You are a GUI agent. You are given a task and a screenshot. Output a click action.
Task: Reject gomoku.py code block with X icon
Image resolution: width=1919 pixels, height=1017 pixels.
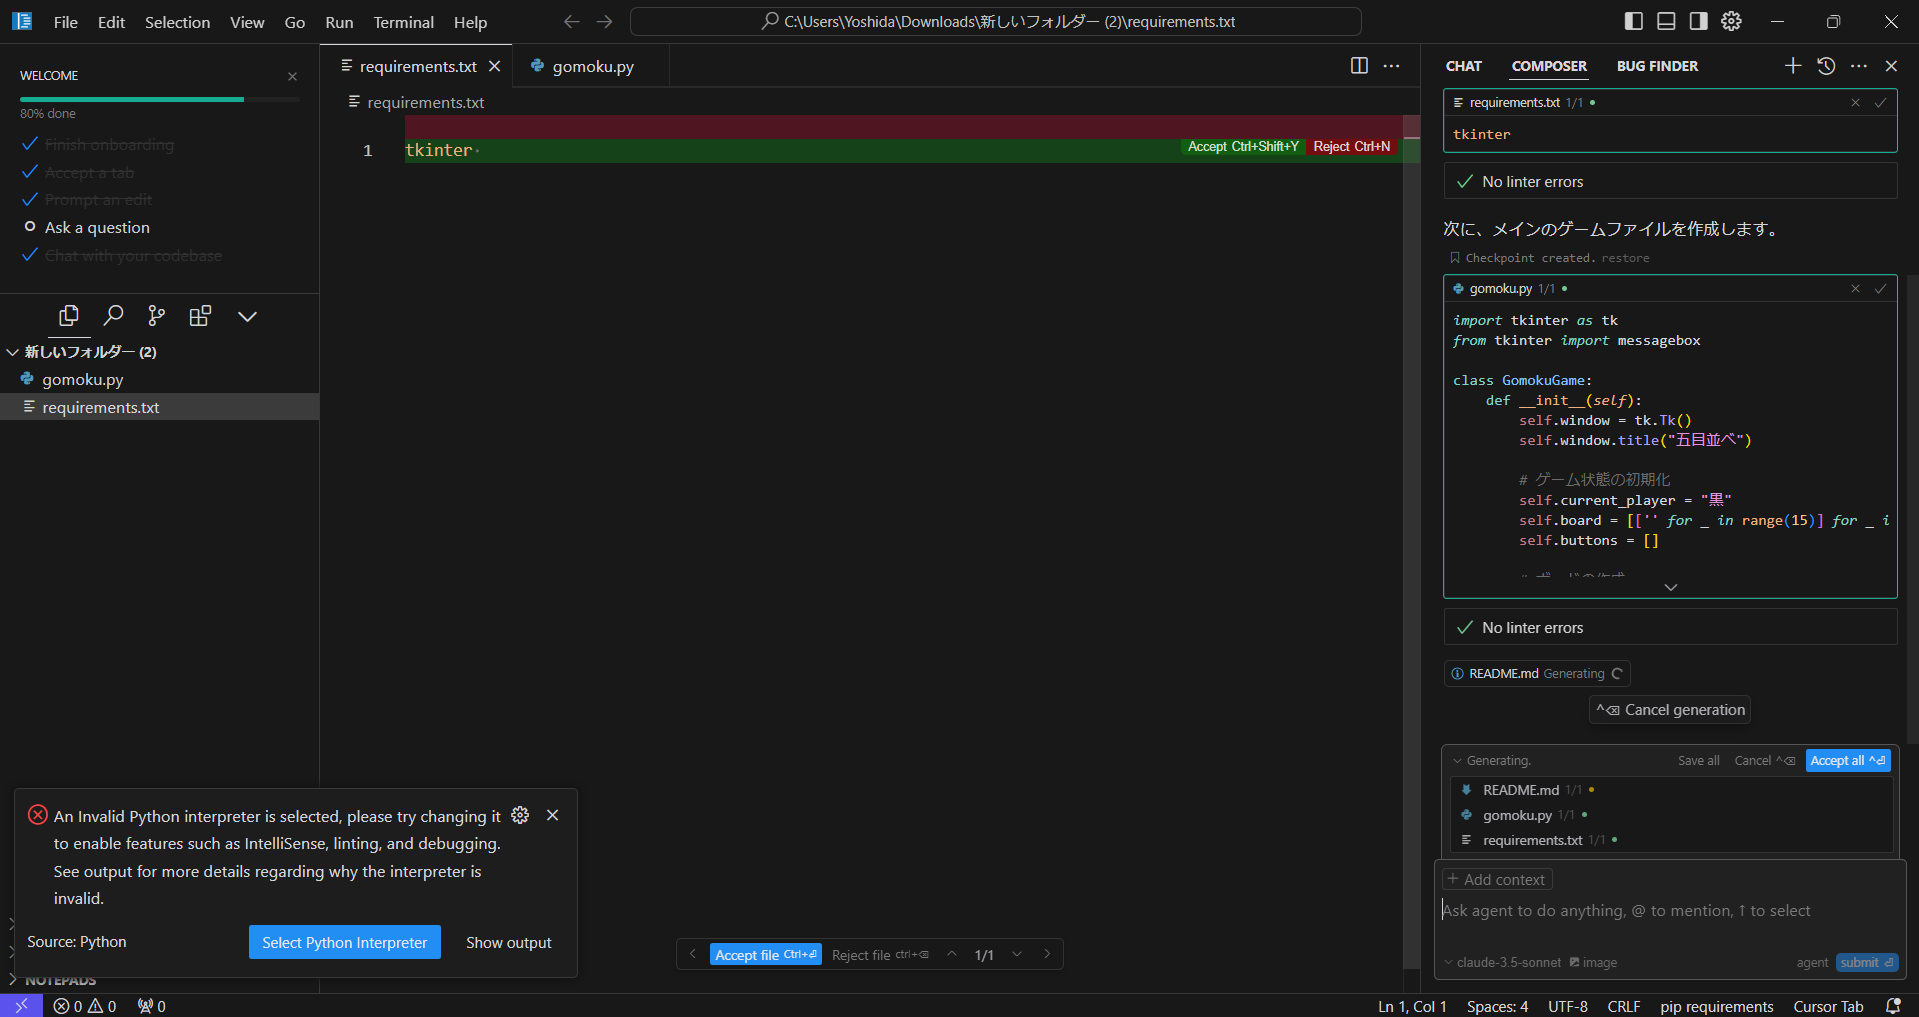(x=1855, y=289)
